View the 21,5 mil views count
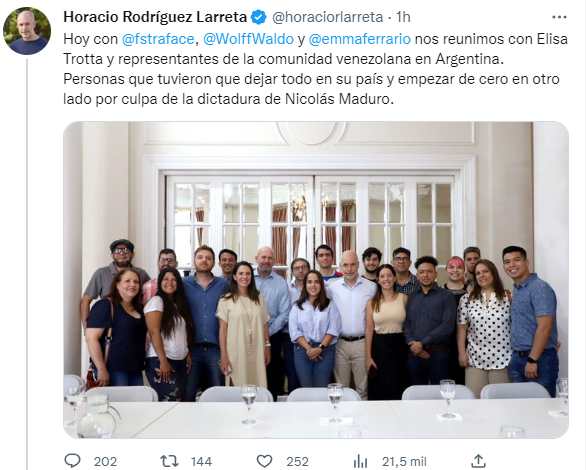The width and height of the screenshot is (586, 470). click(x=404, y=462)
